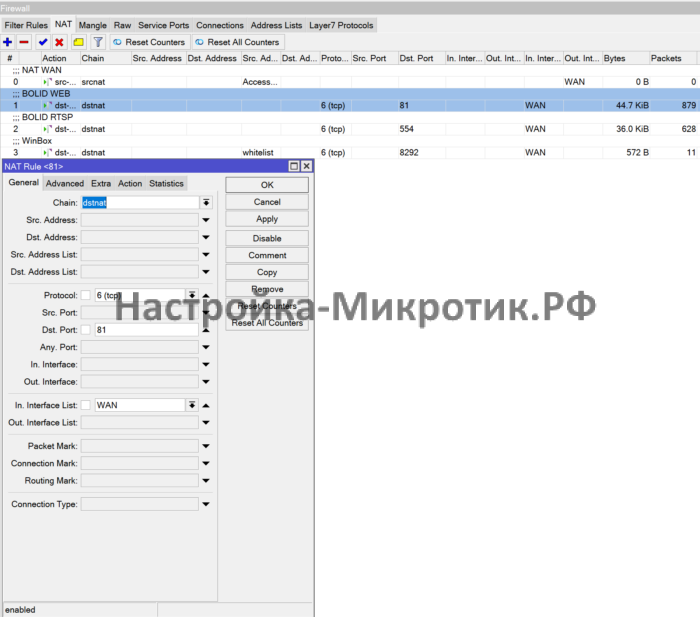Expand the Packet Mark field
Viewport: 700px width, 617px height.
click(x=206, y=446)
